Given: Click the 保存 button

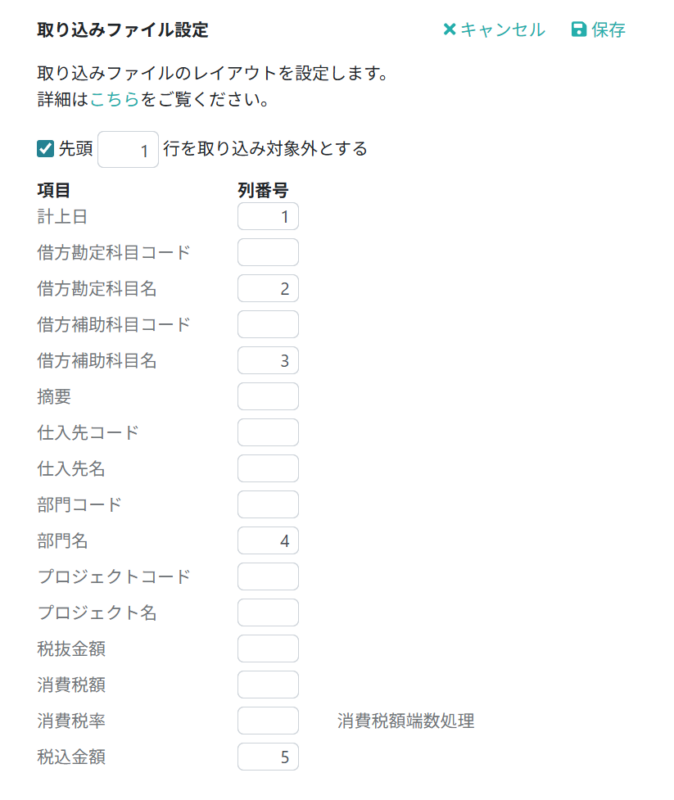Looking at the screenshot, I should 602,30.
